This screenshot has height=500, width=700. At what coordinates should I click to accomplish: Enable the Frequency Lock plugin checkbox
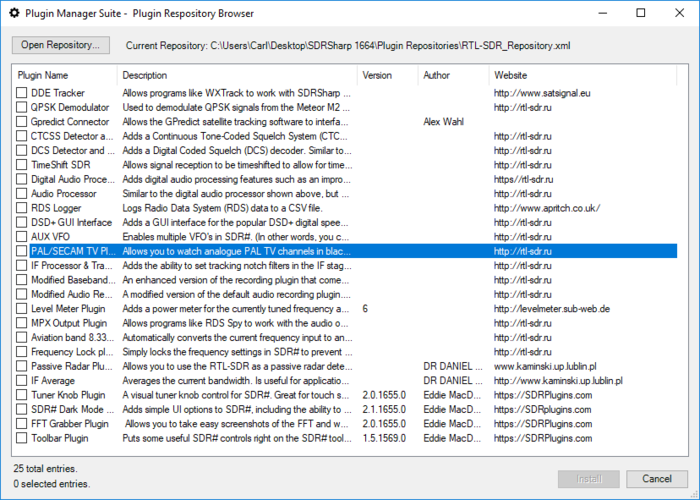pos(21,352)
